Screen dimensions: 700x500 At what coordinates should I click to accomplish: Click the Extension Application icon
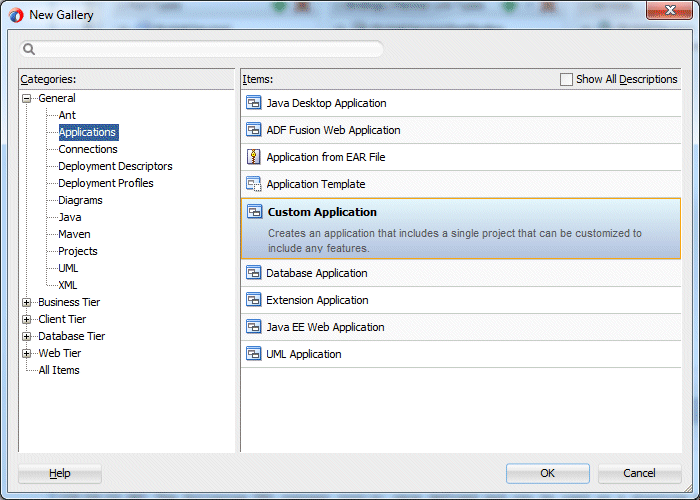tap(254, 300)
